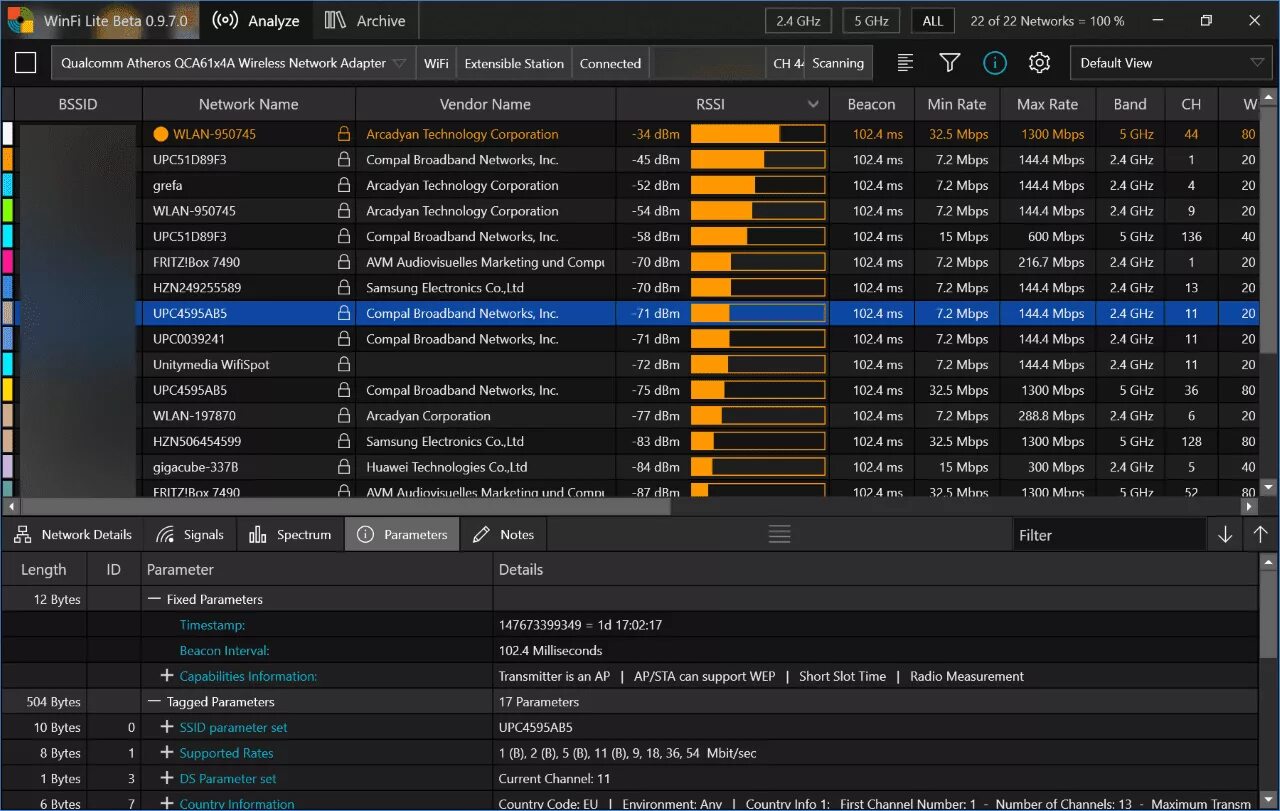This screenshot has height=811, width=1280.
Task: Click the lock icon for grefa network
Action: click(x=343, y=185)
